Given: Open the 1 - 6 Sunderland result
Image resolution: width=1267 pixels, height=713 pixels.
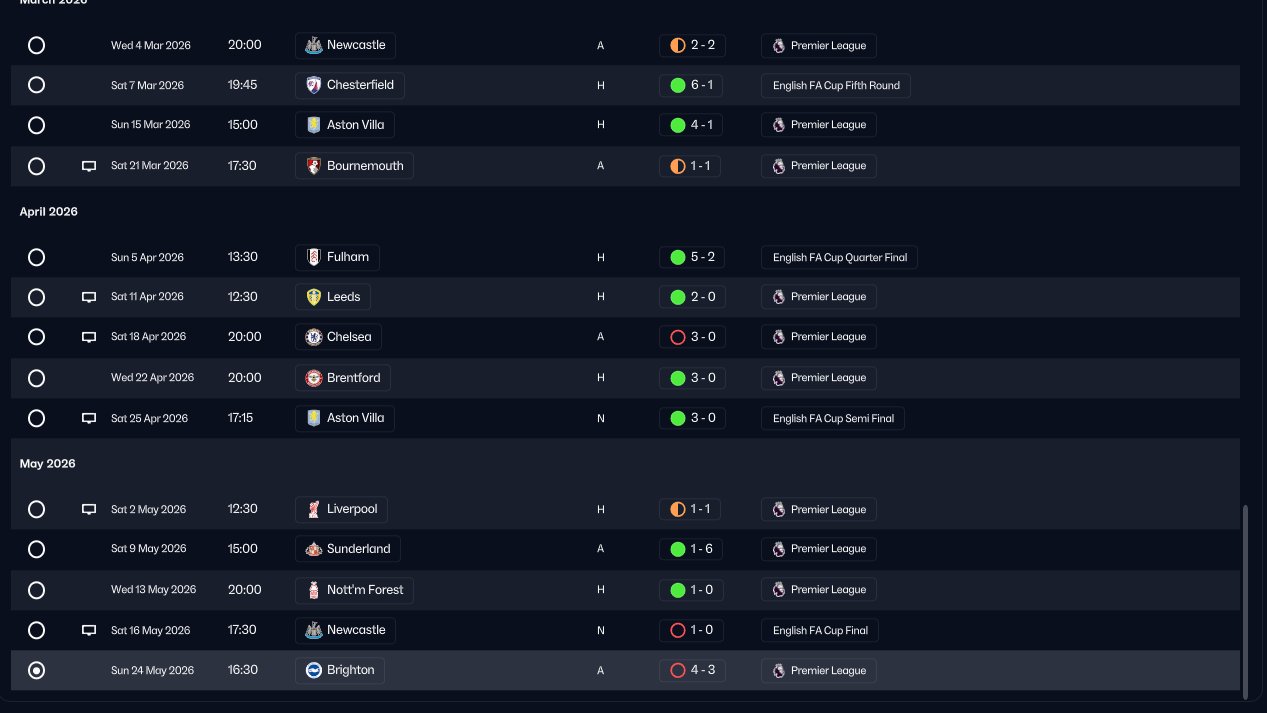Looking at the screenshot, I should pos(692,549).
